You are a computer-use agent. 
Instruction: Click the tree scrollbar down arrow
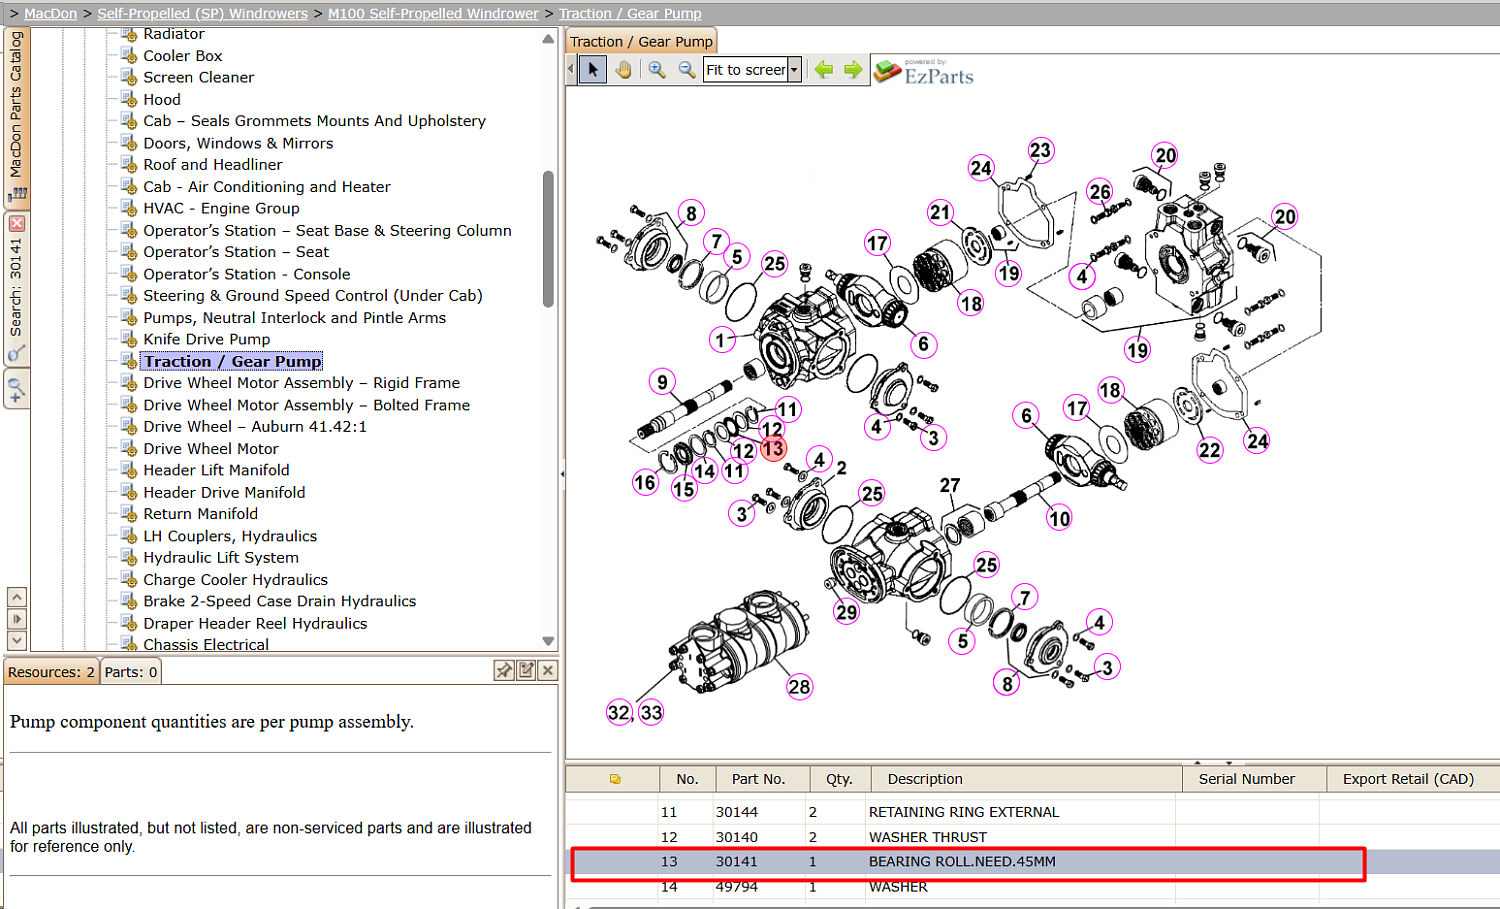click(x=548, y=641)
